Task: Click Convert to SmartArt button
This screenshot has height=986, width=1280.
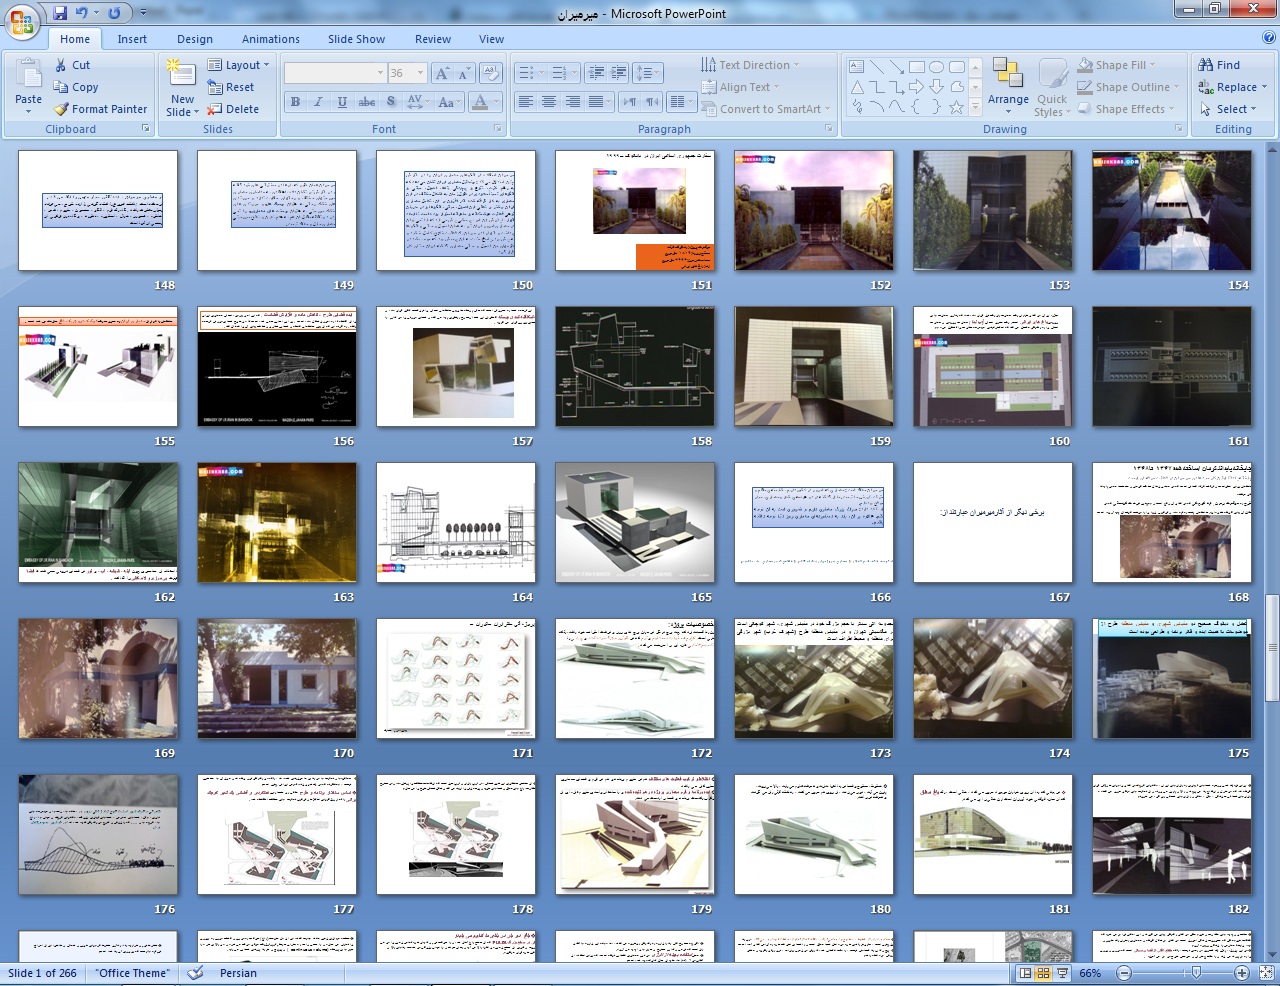Action: [765, 109]
